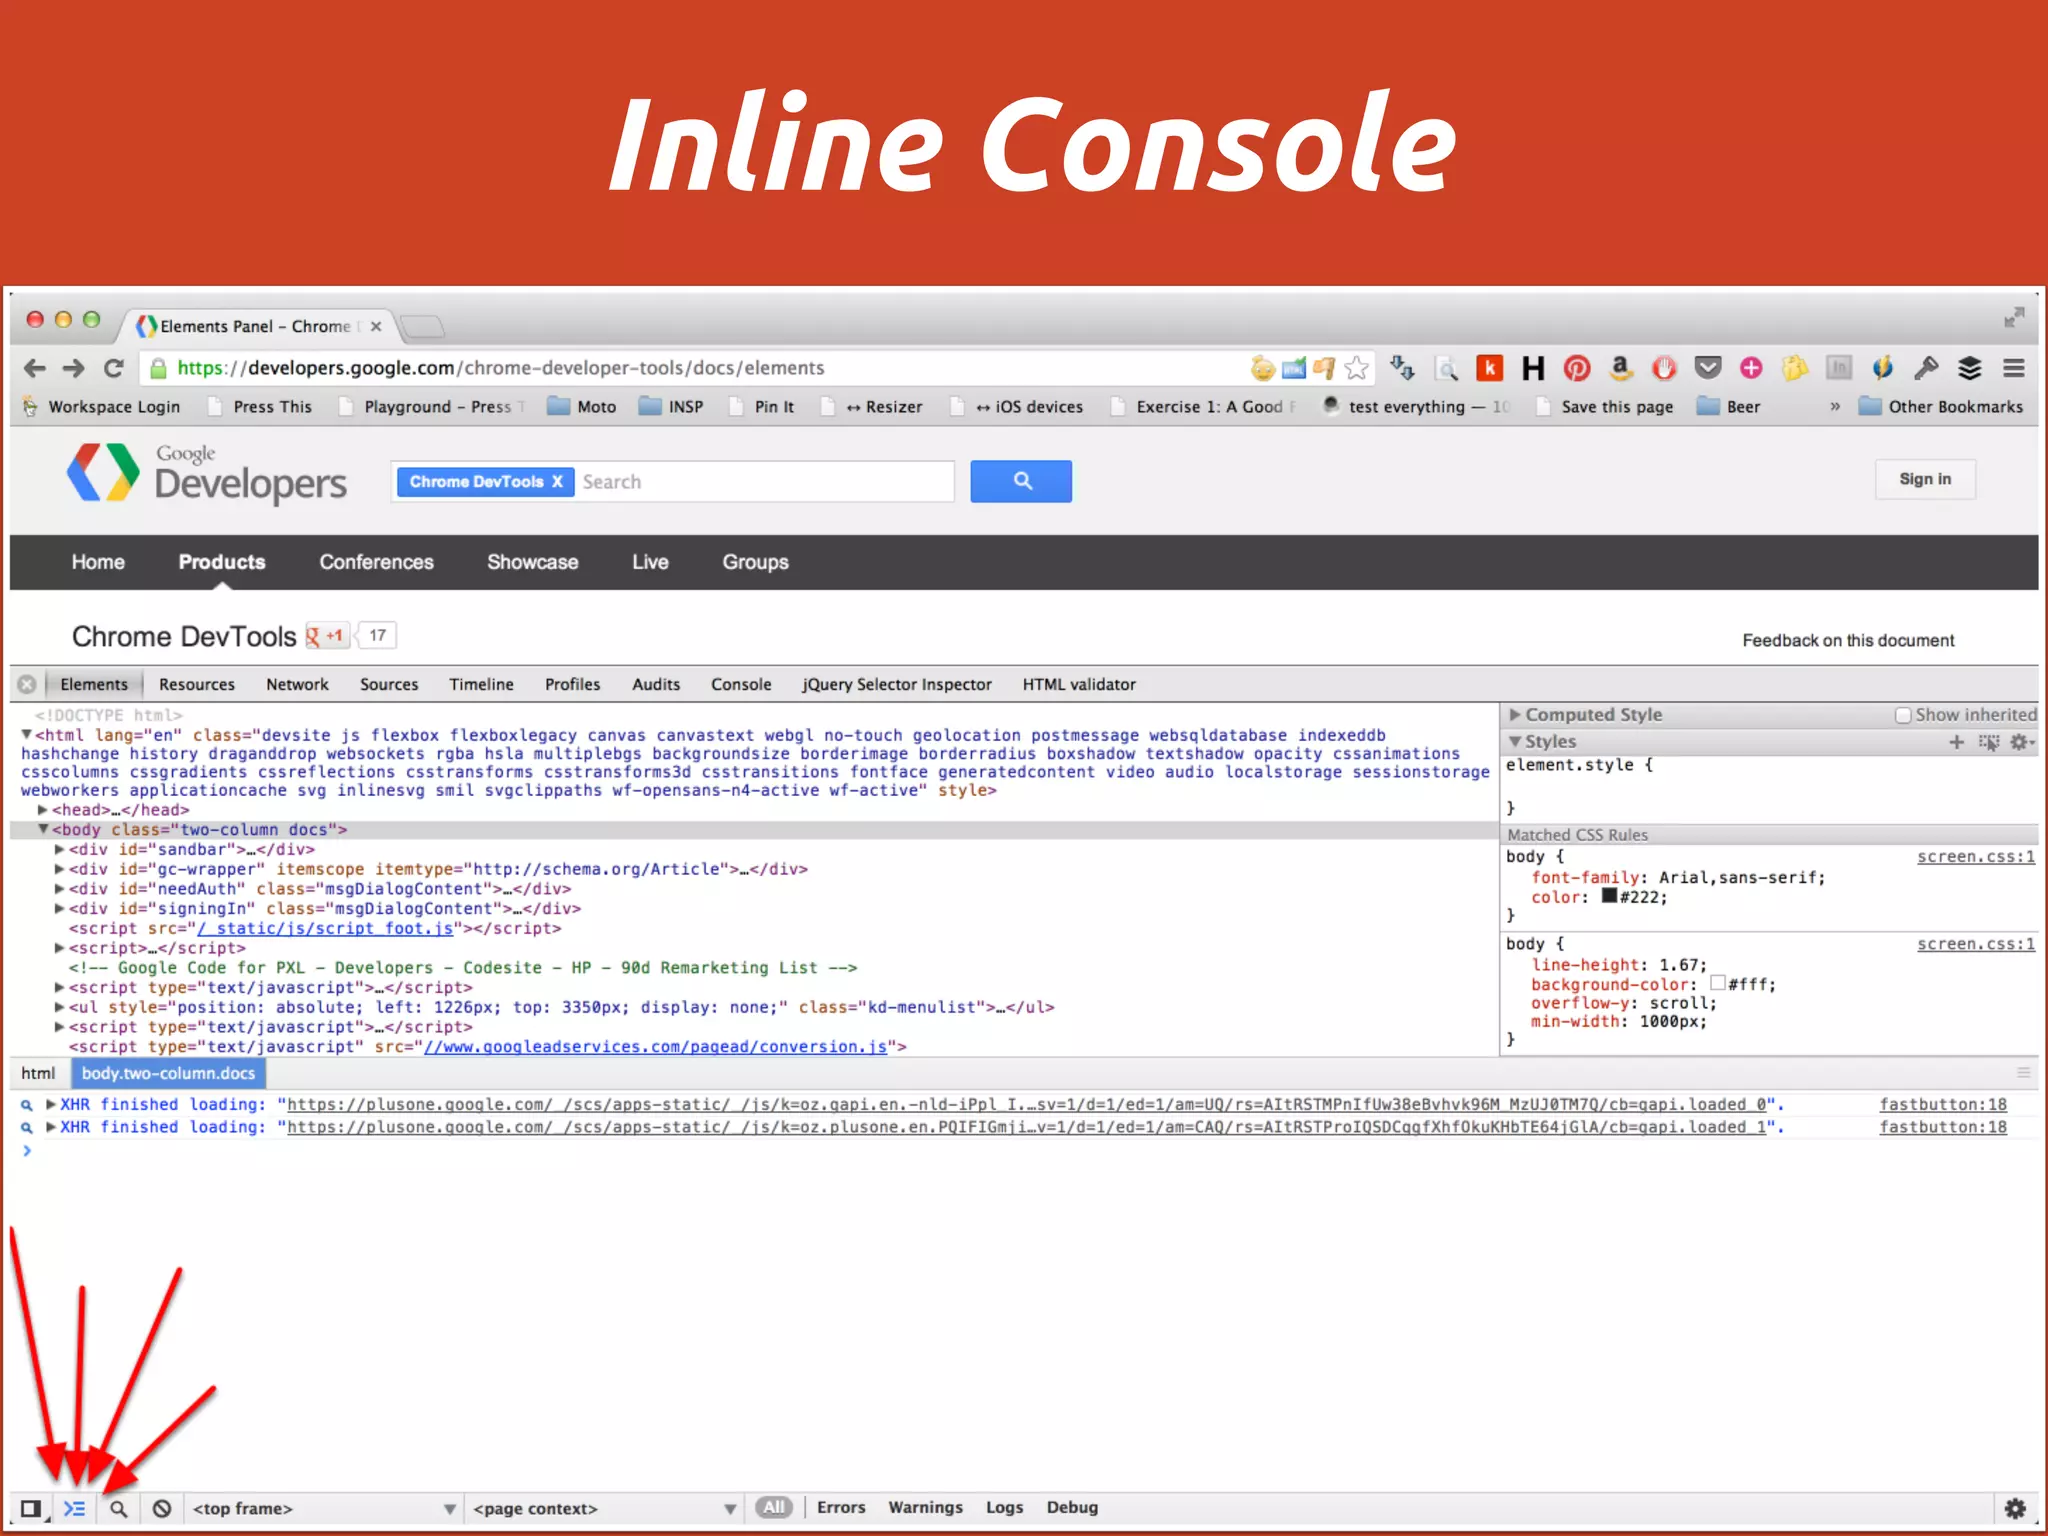This screenshot has width=2048, height=1536.
Task: Toggle the Show inherited checkbox
Action: click(1903, 715)
